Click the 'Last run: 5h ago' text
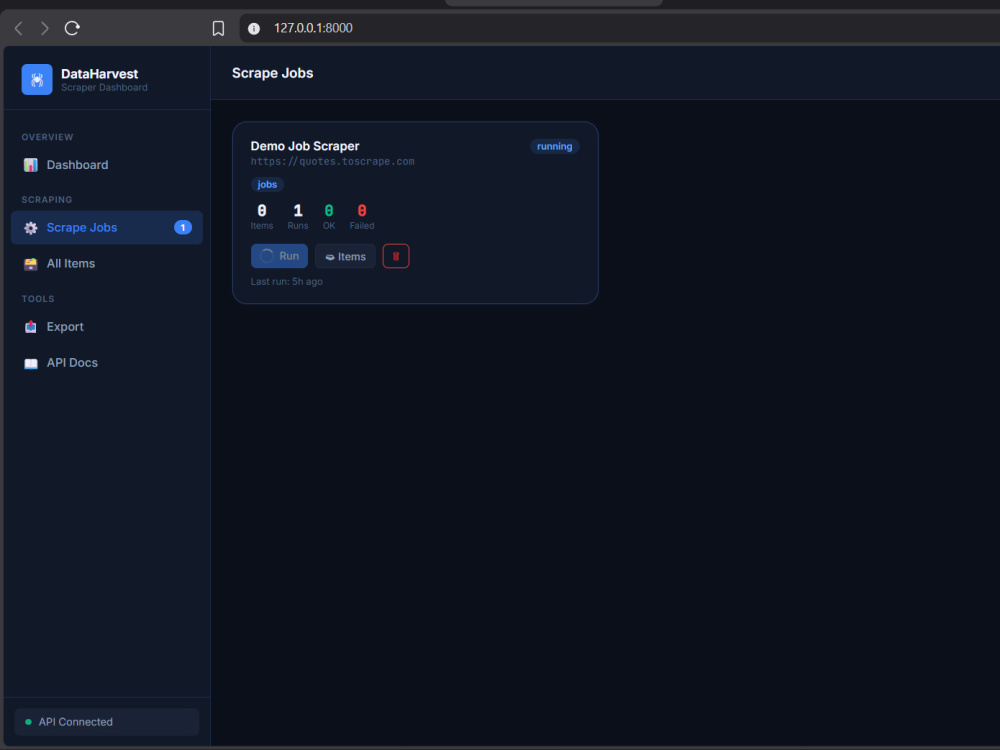1000x750 pixels. pyautogui.click(x=286, y=281)
